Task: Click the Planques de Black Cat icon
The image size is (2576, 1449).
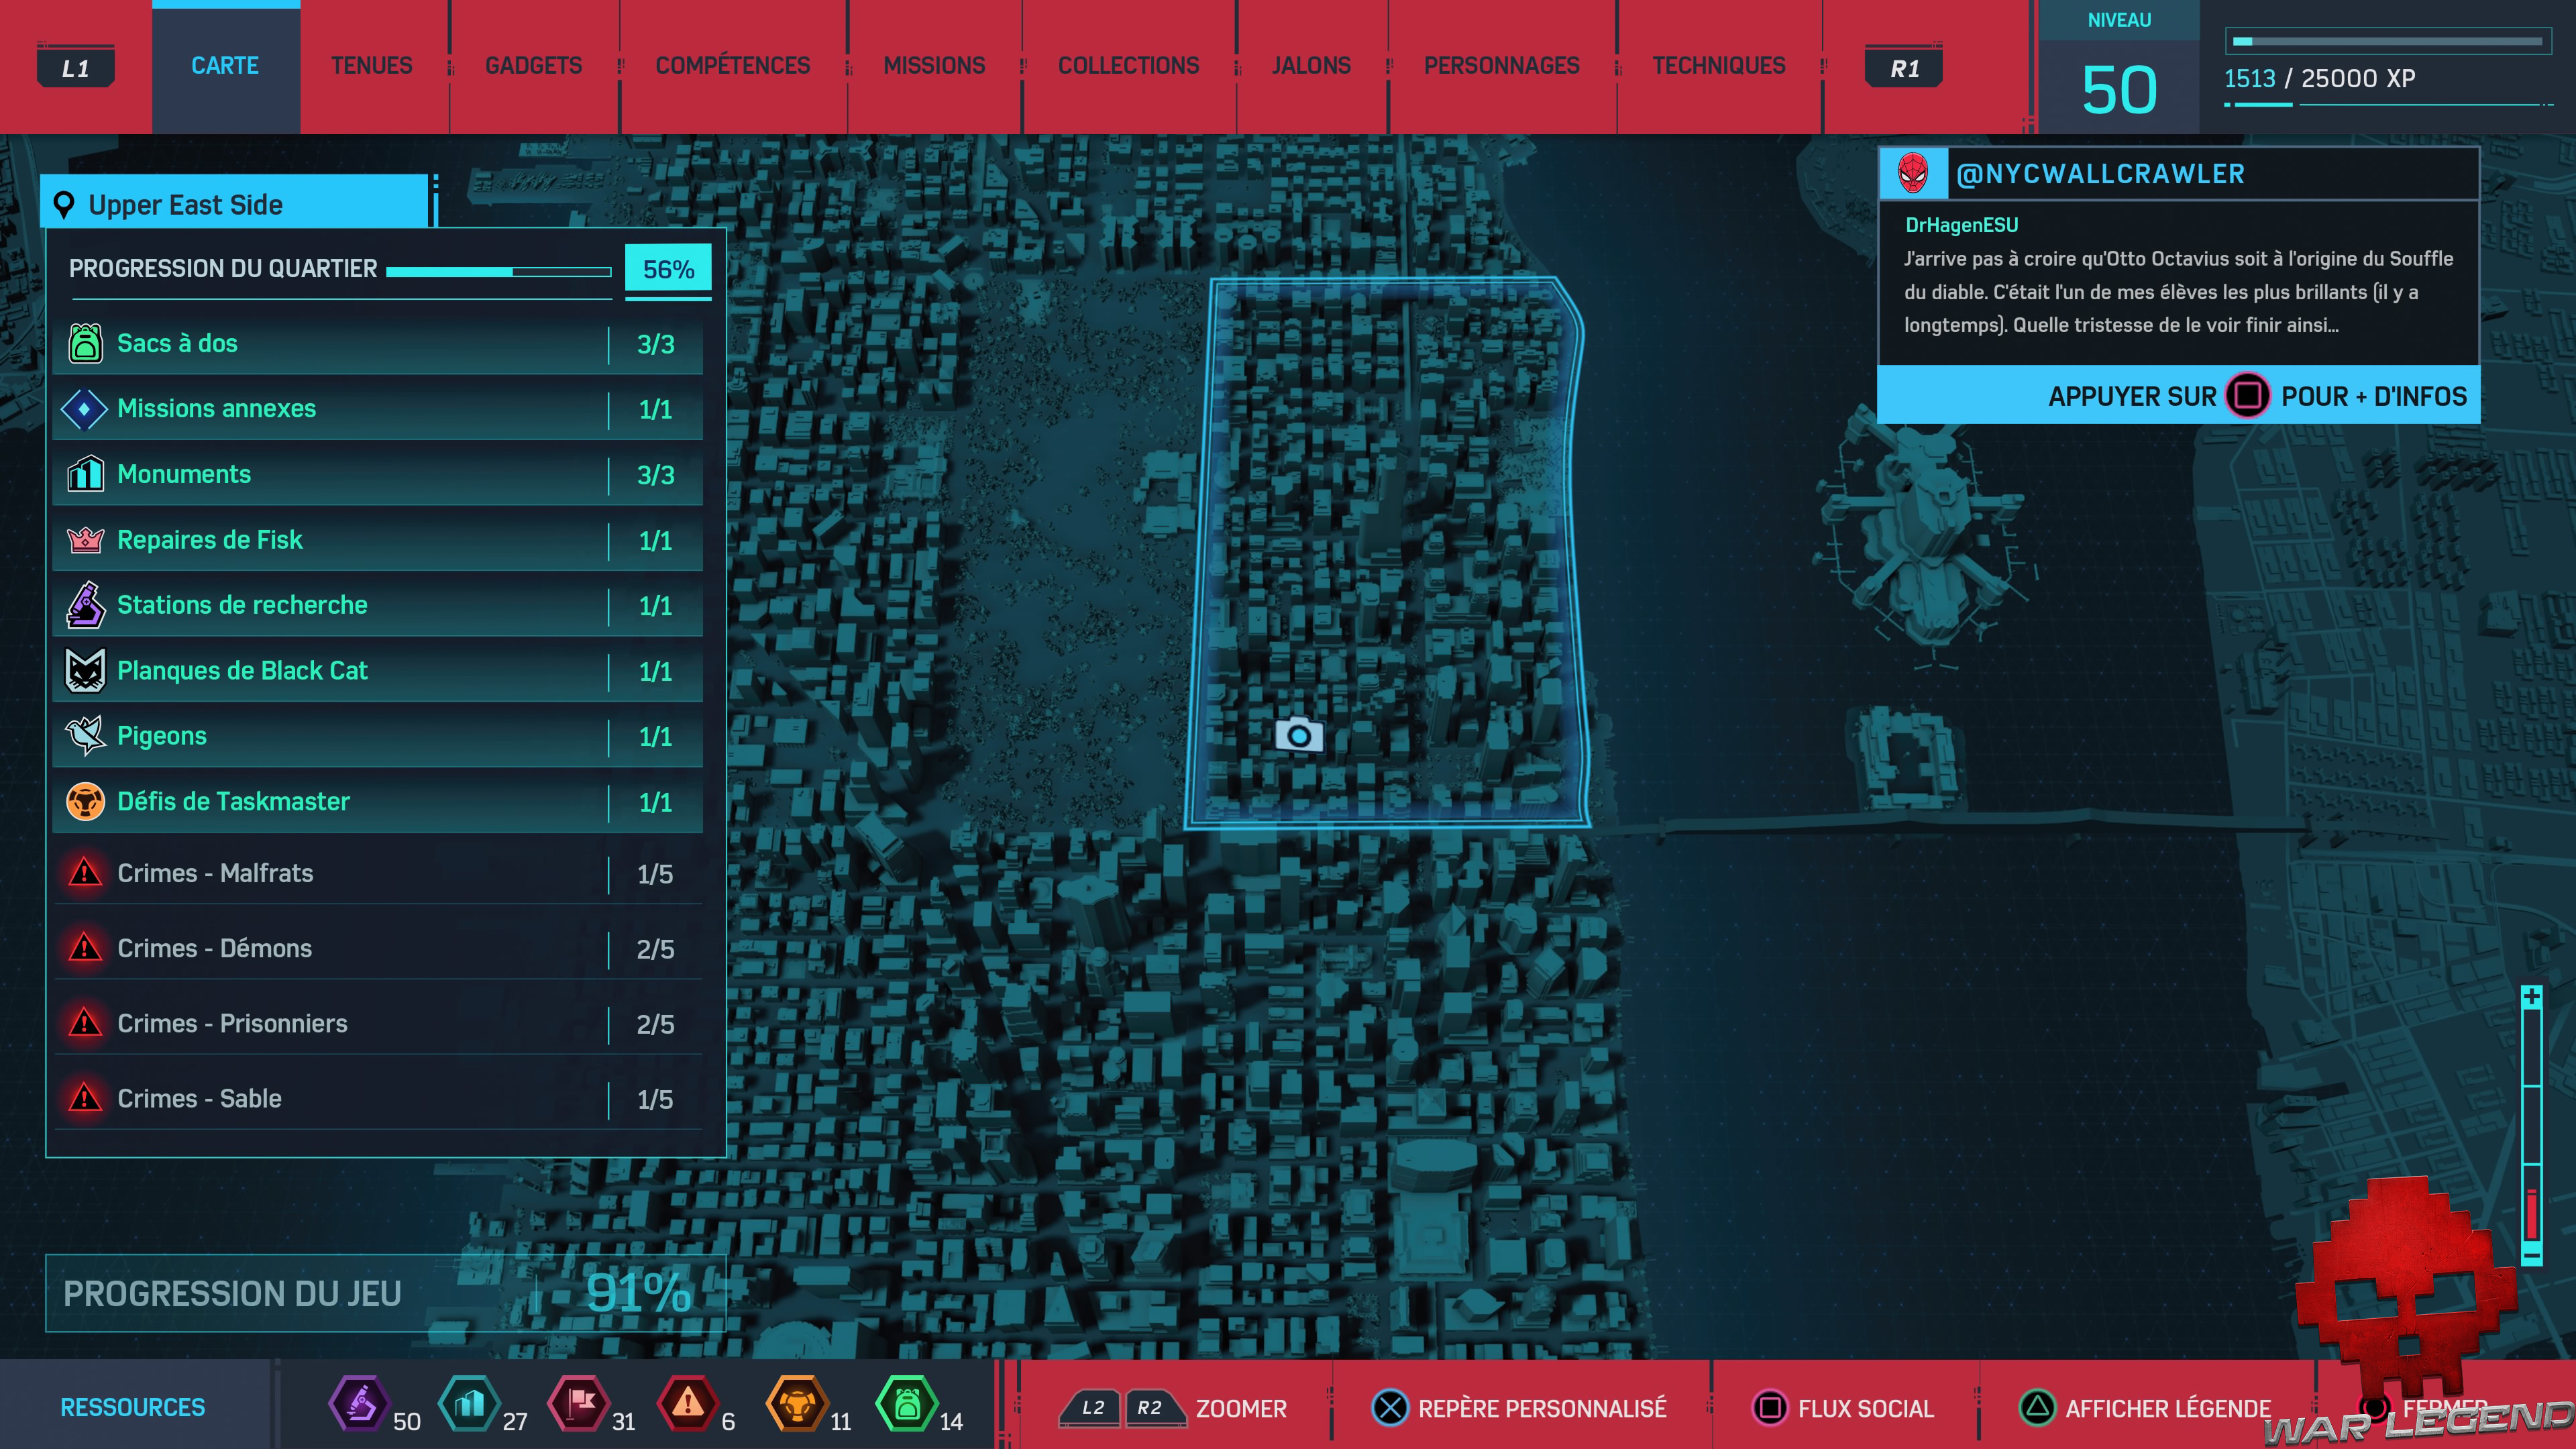Action: tap(85, 670)
